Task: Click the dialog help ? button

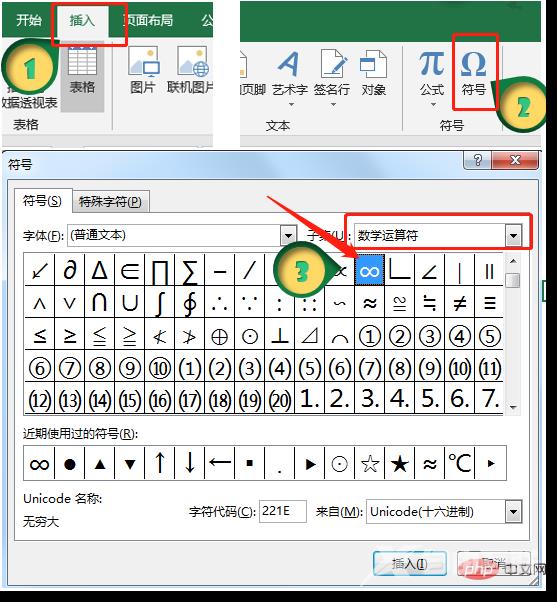Action: click(x=478, y=160)
